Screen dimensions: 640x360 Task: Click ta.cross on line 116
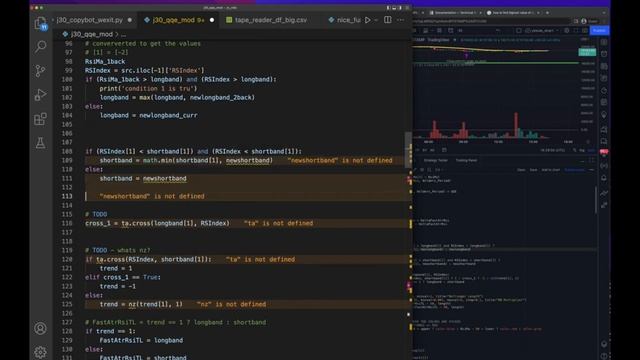[x=136, y=223]
